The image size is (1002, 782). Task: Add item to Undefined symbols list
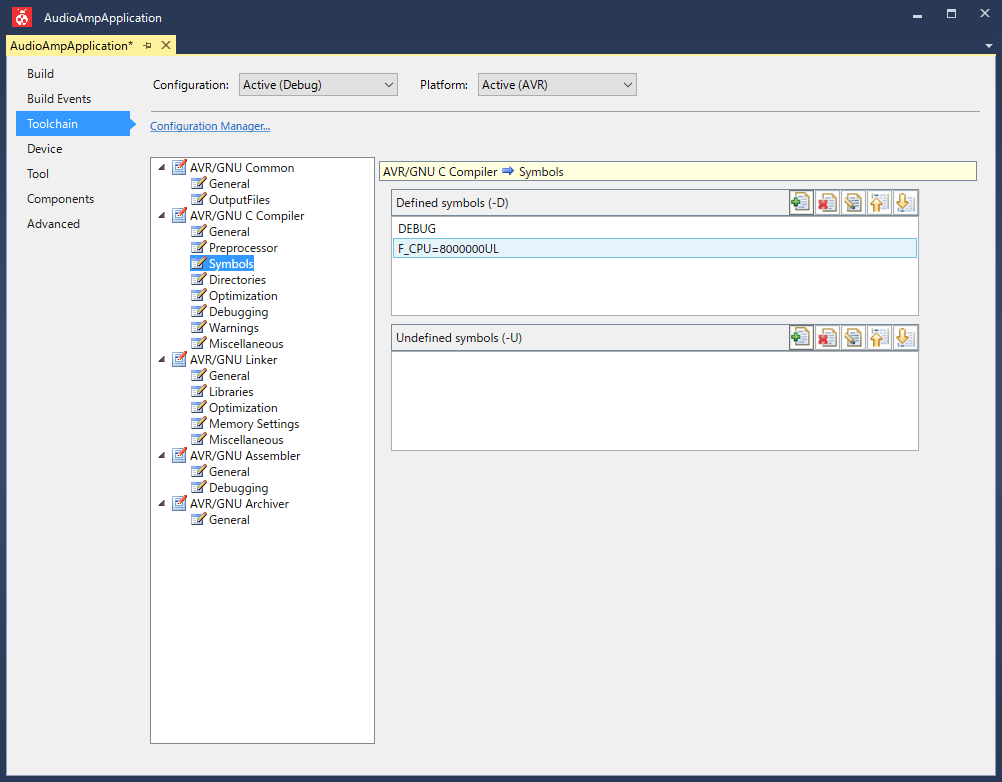pos(801,337)
